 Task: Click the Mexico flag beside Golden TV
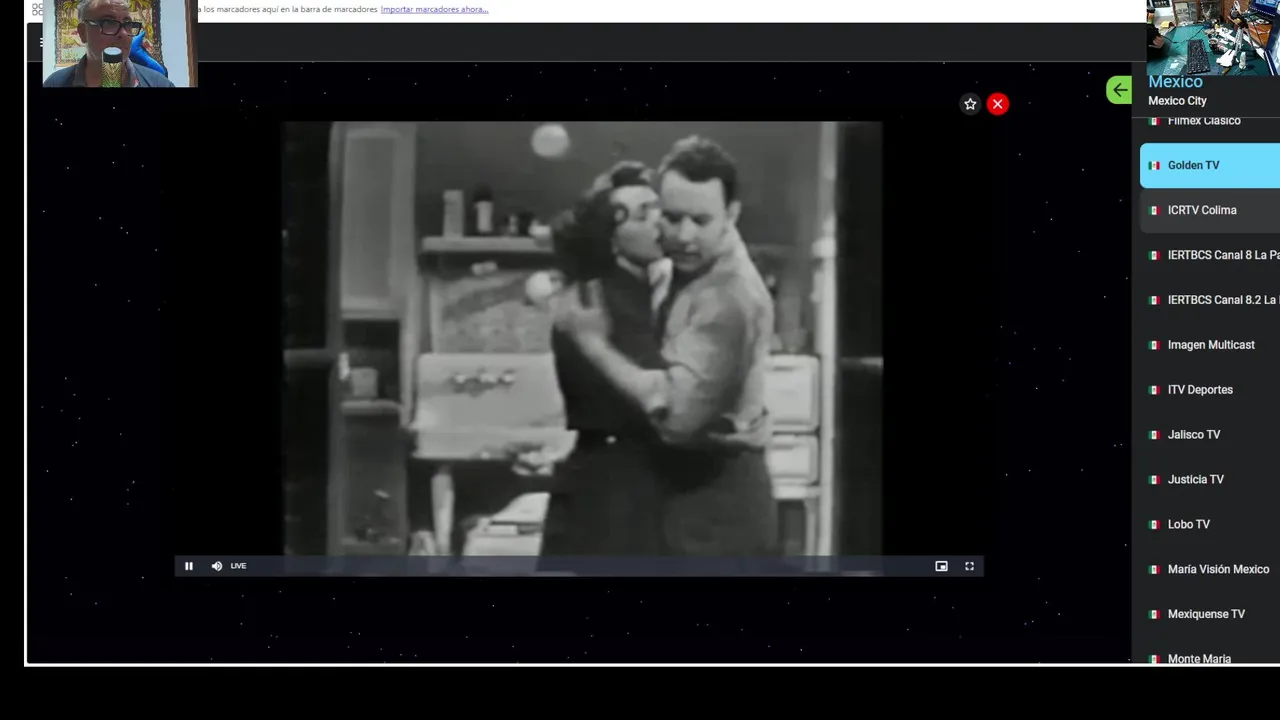coord(1154,166)
